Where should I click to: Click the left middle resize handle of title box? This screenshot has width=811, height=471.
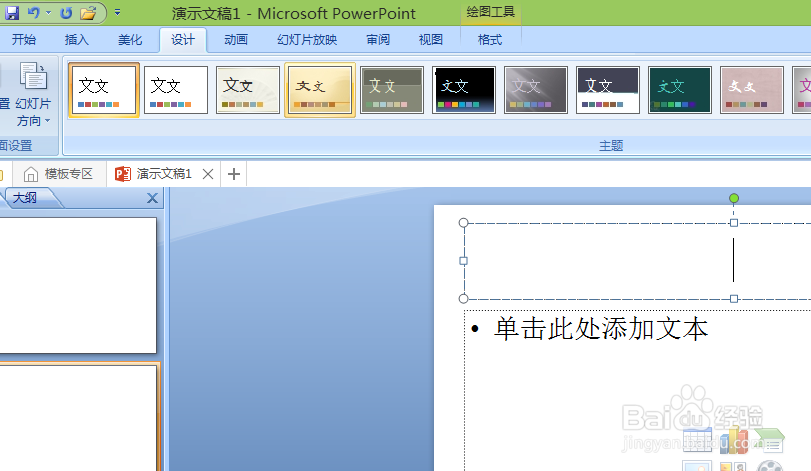click(x=463, y=261)
